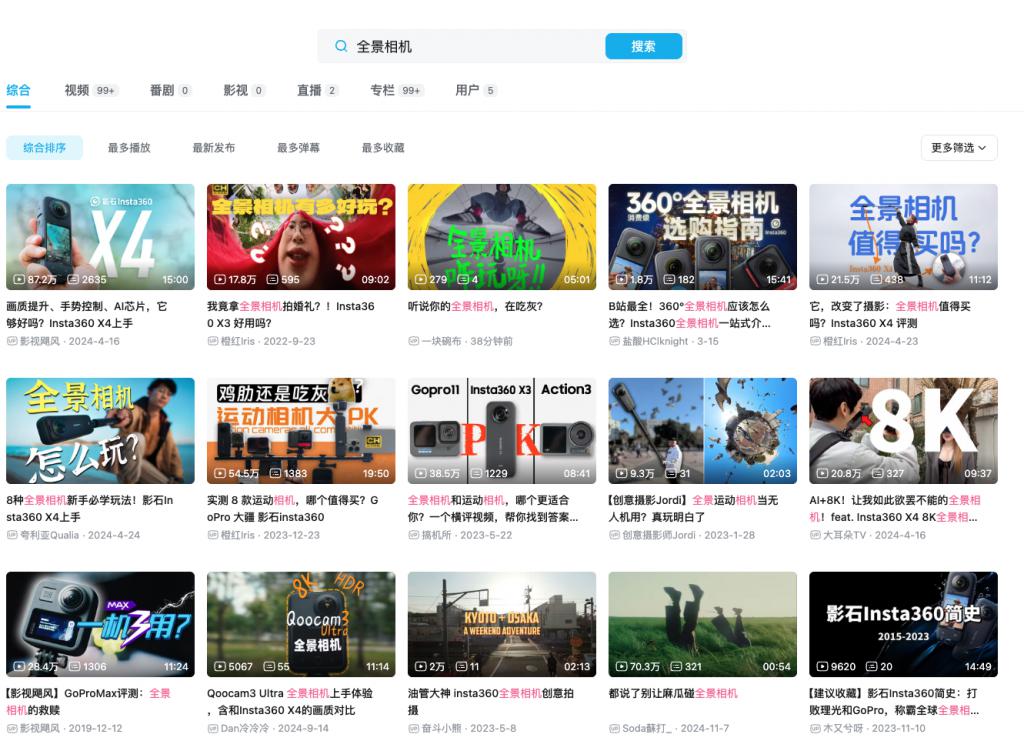The image size is (1024, 741).
Task: Click the uploader icon beside 大耳朵TV
Action: [815, 535]
